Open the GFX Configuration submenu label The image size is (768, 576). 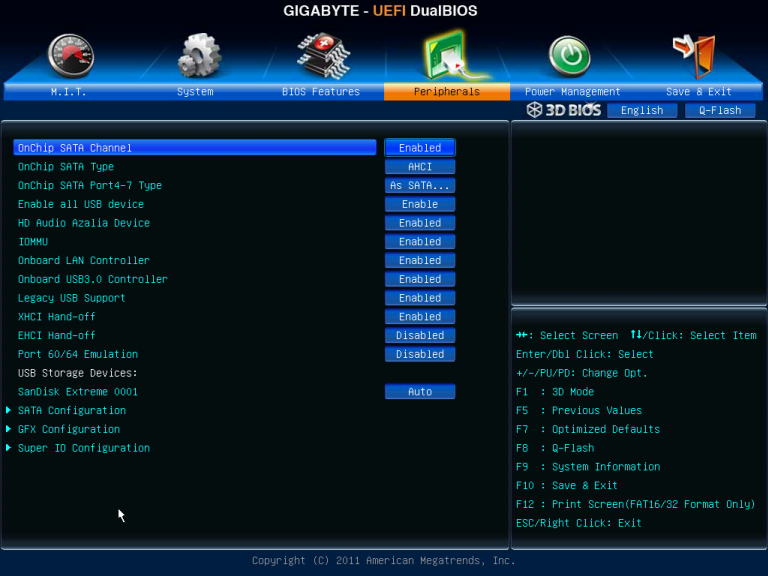pos(69,429)
